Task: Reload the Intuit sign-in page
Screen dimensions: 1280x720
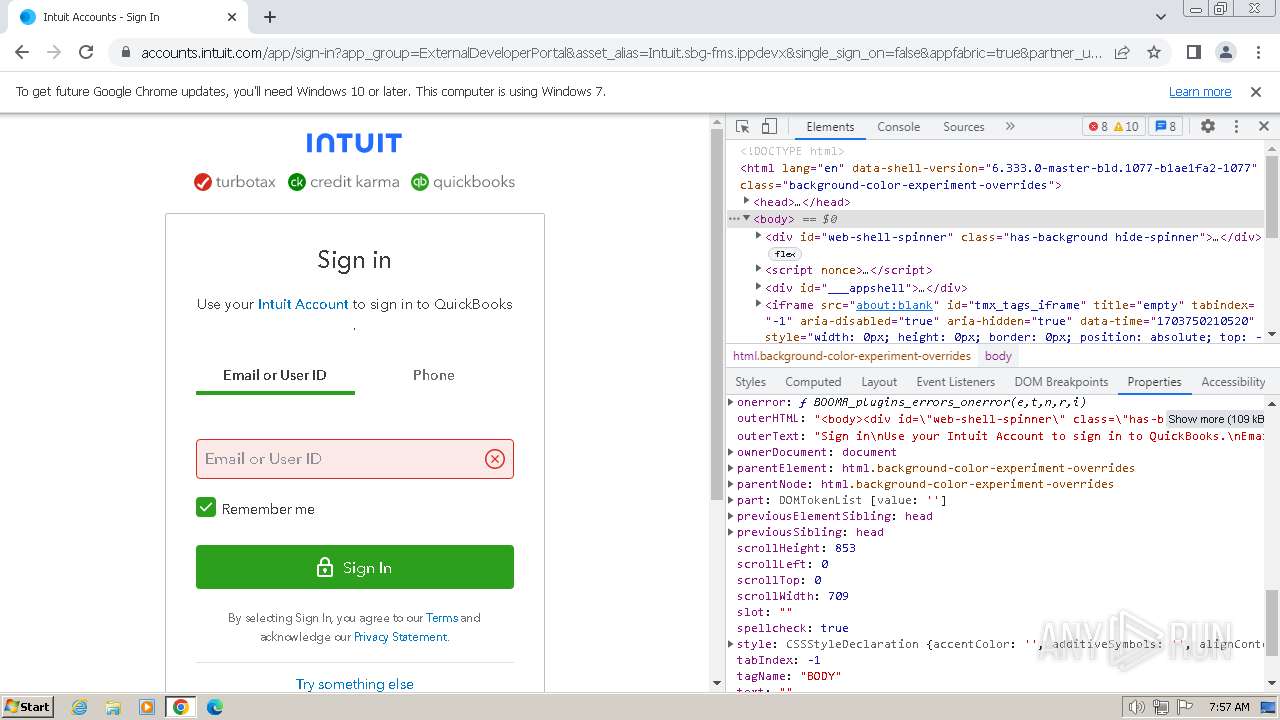Action: coord(86,52)
